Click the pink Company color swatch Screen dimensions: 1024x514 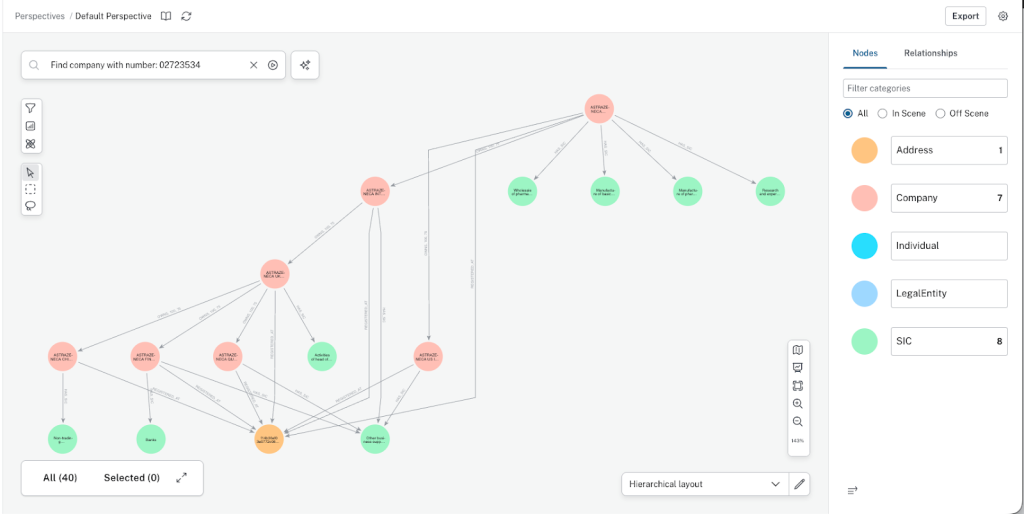point(864,198)
